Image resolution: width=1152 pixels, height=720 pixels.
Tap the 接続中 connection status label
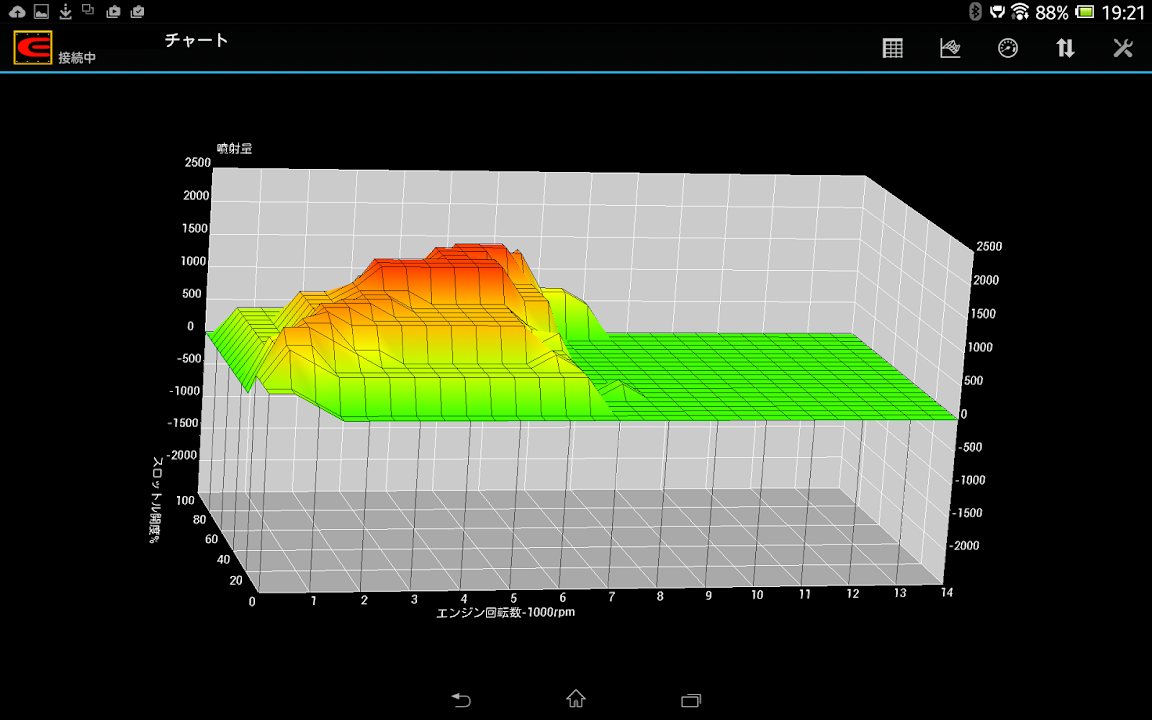coord(77,58)
